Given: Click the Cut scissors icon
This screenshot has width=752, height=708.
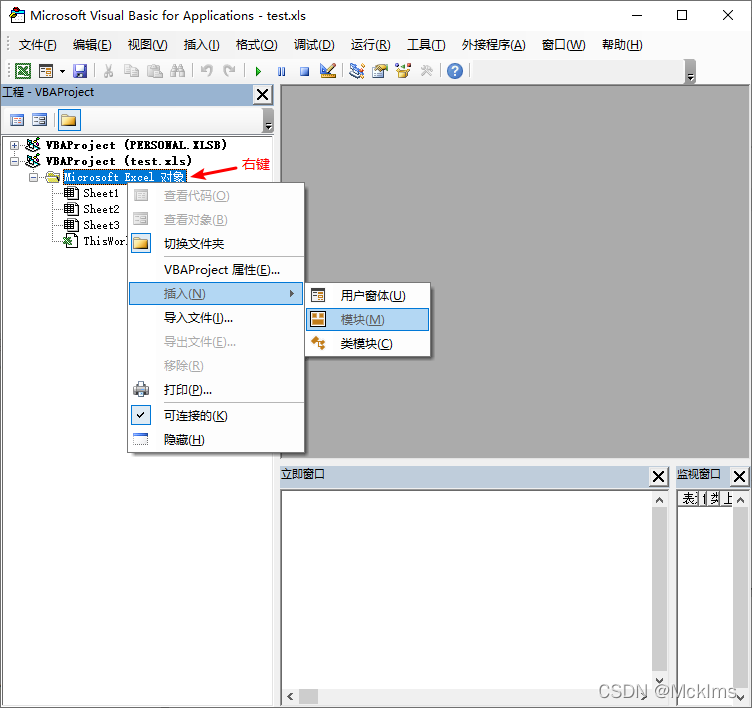Looking at the screenshot, I should click(109, 71).
